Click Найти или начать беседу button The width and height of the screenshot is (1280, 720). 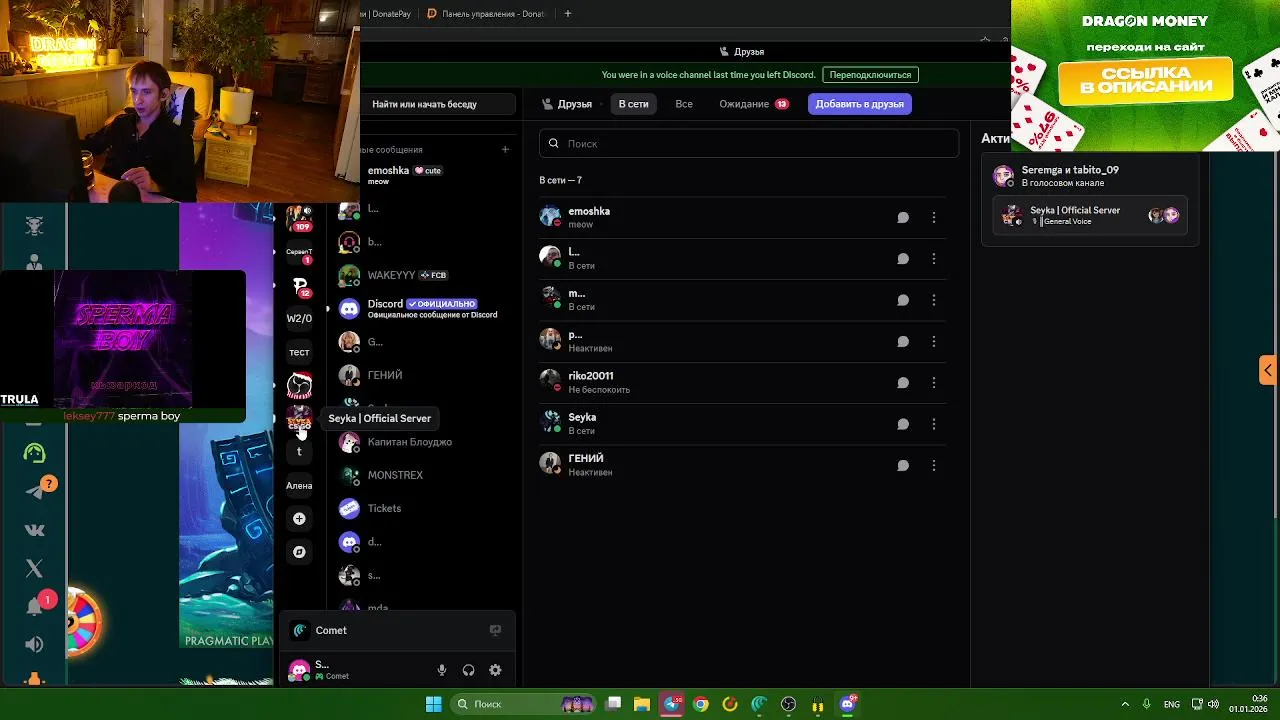tap(439, 104)
